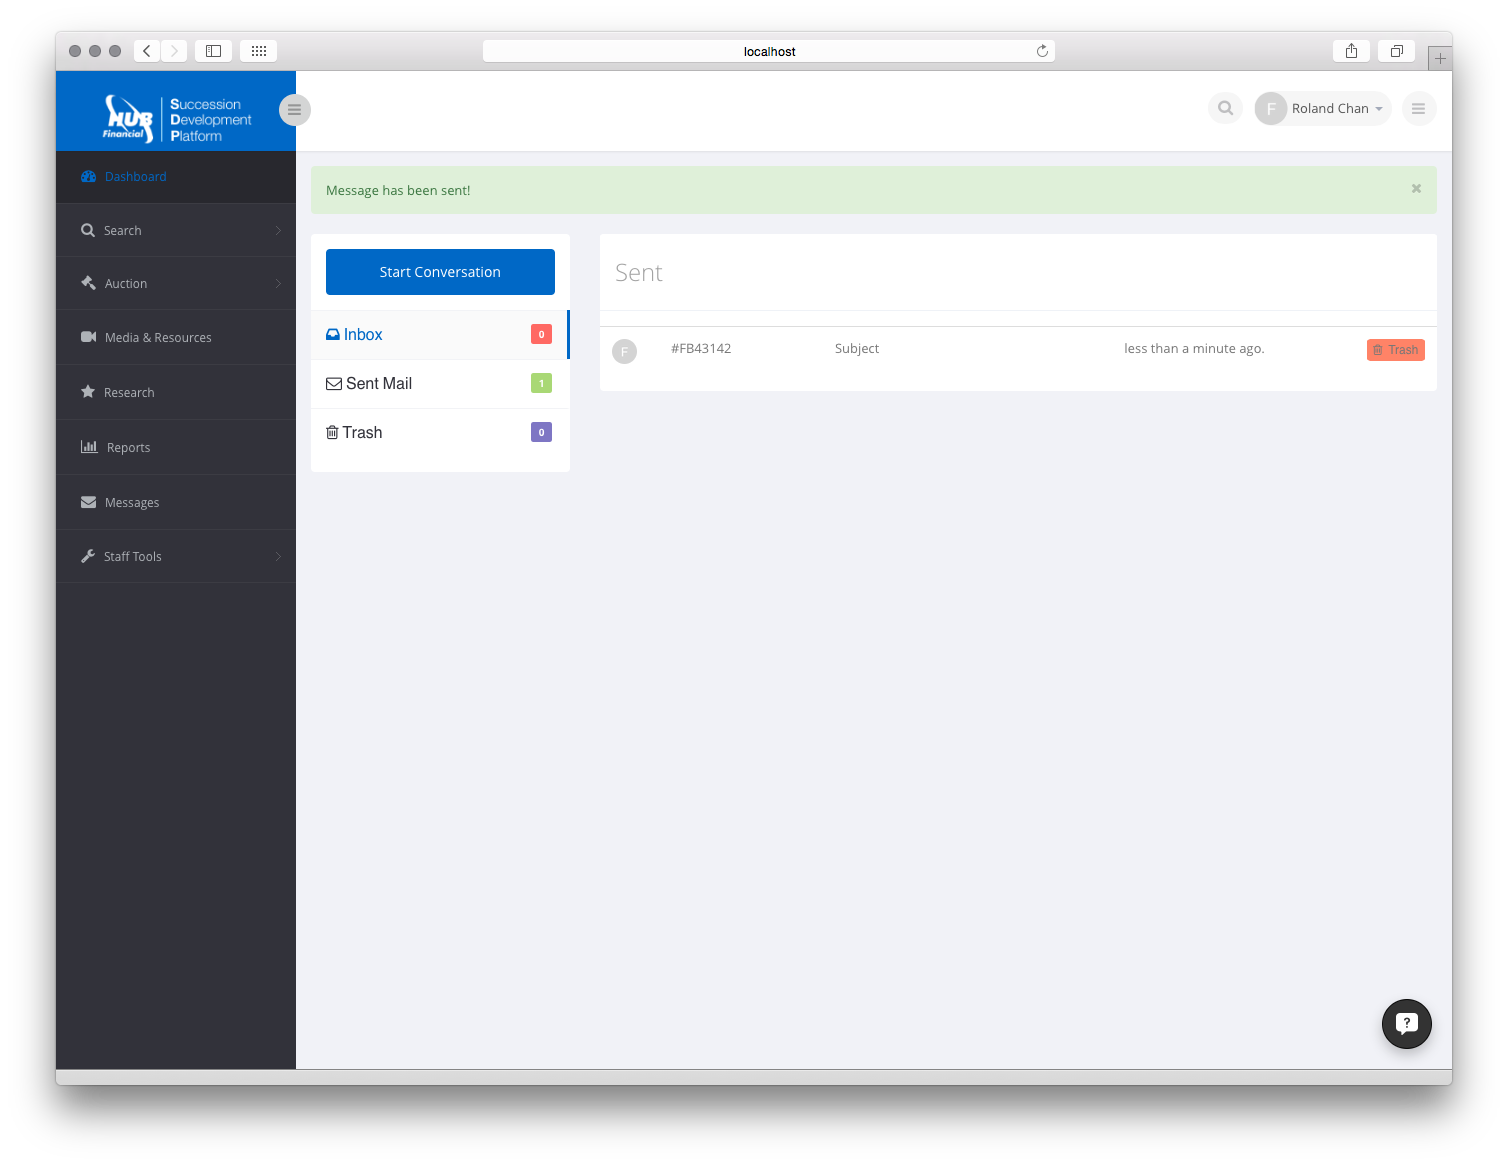
Task: Open Media & Resources section
Action: point(176,337)
